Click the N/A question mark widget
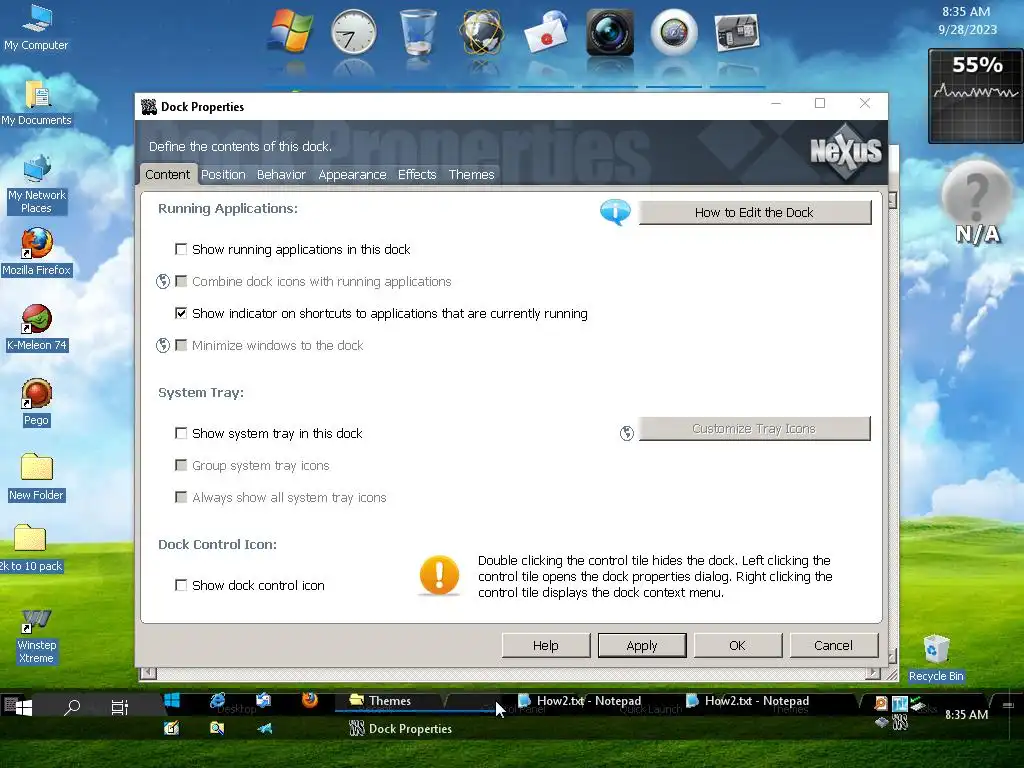The height and width of the screenshot is (768, 1024). [977, 203]
